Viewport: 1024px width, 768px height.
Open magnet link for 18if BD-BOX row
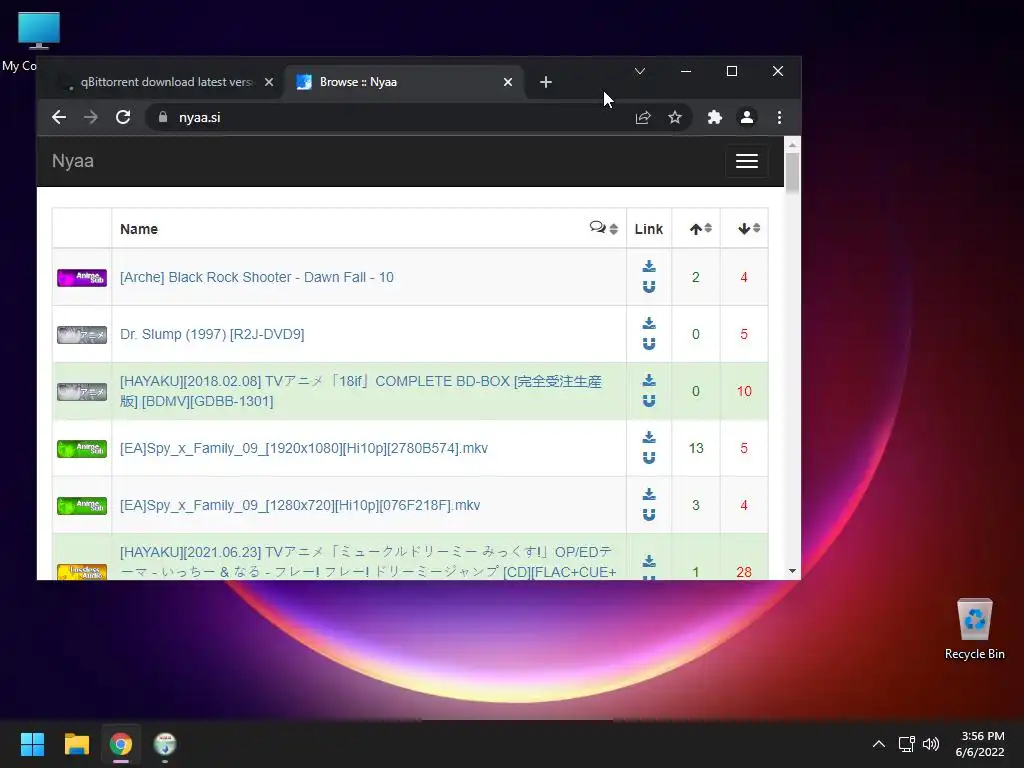point(648,401)
